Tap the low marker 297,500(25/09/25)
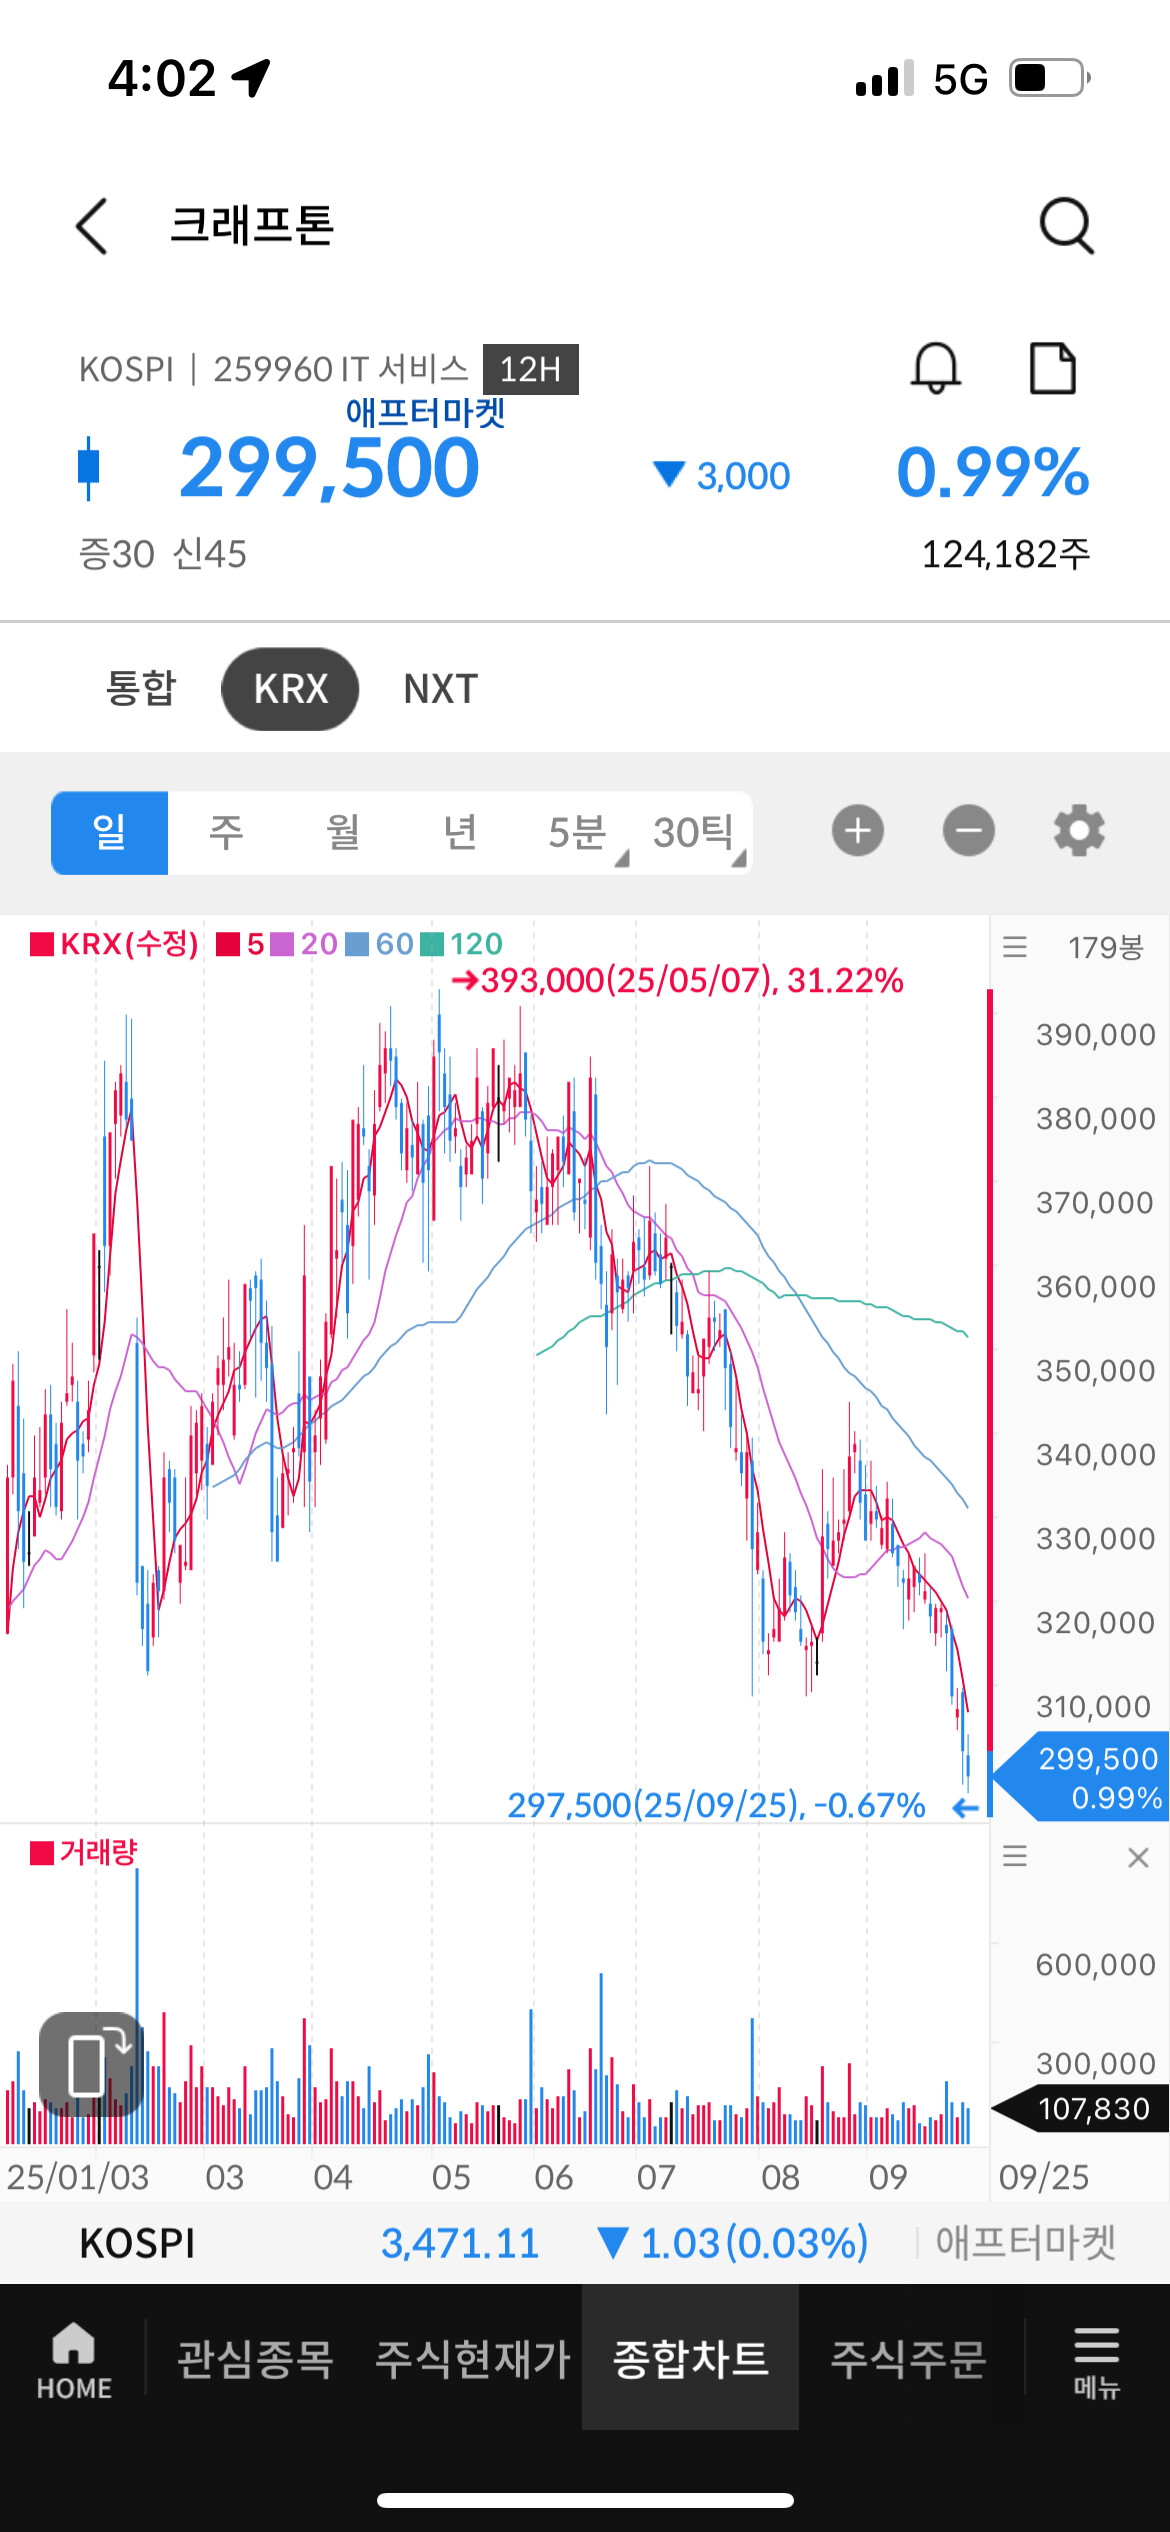This screenshot has width=1170, height=2532. 742,1805
